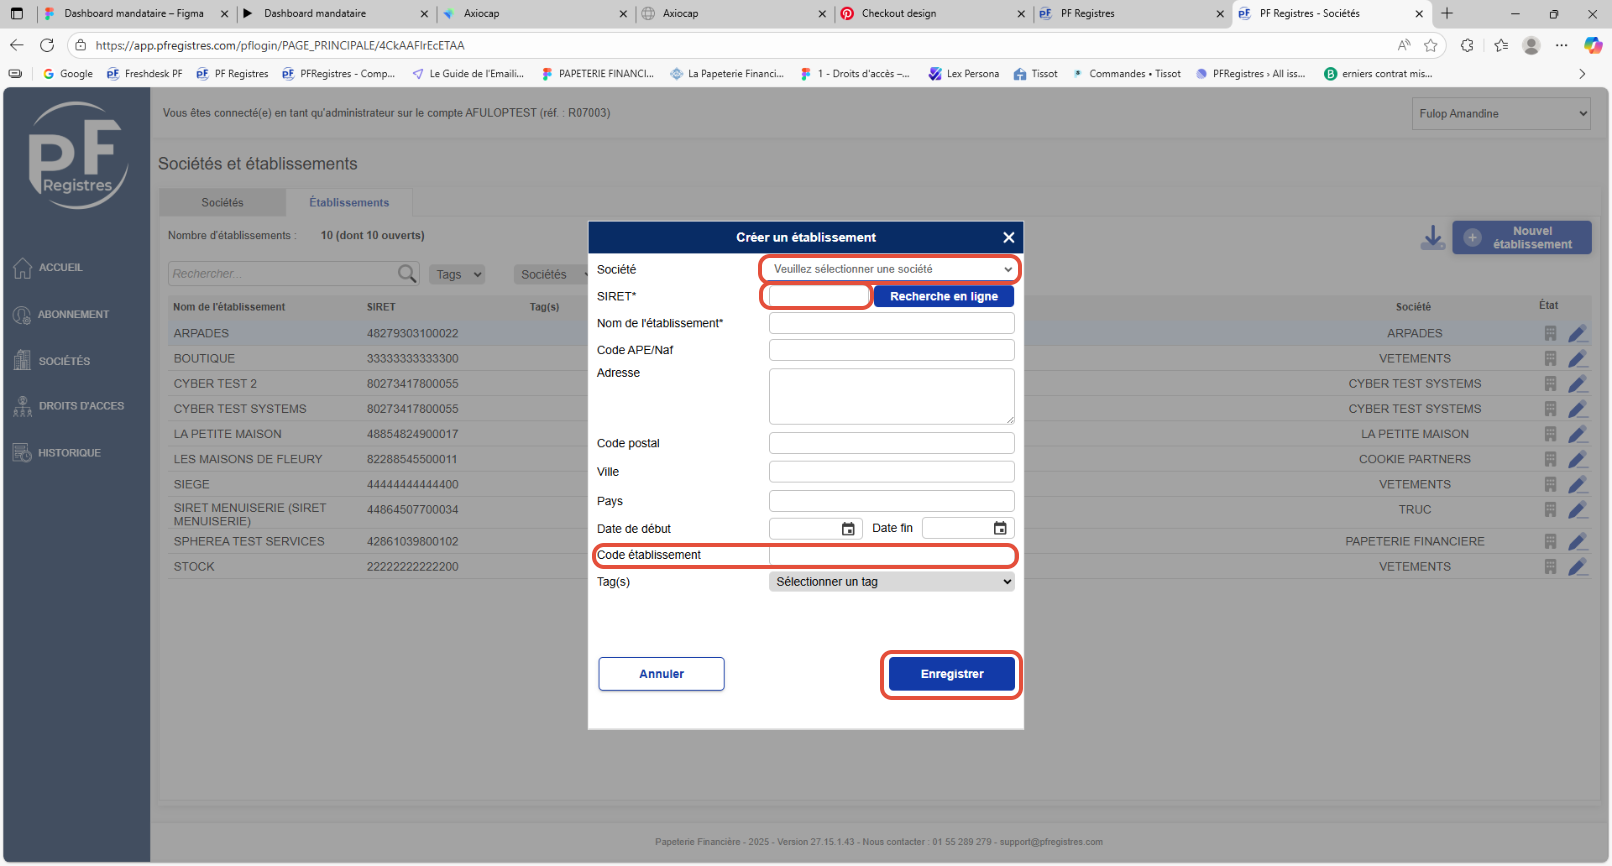Open the Copilot icon in the browser

[x=1593, y=45]
